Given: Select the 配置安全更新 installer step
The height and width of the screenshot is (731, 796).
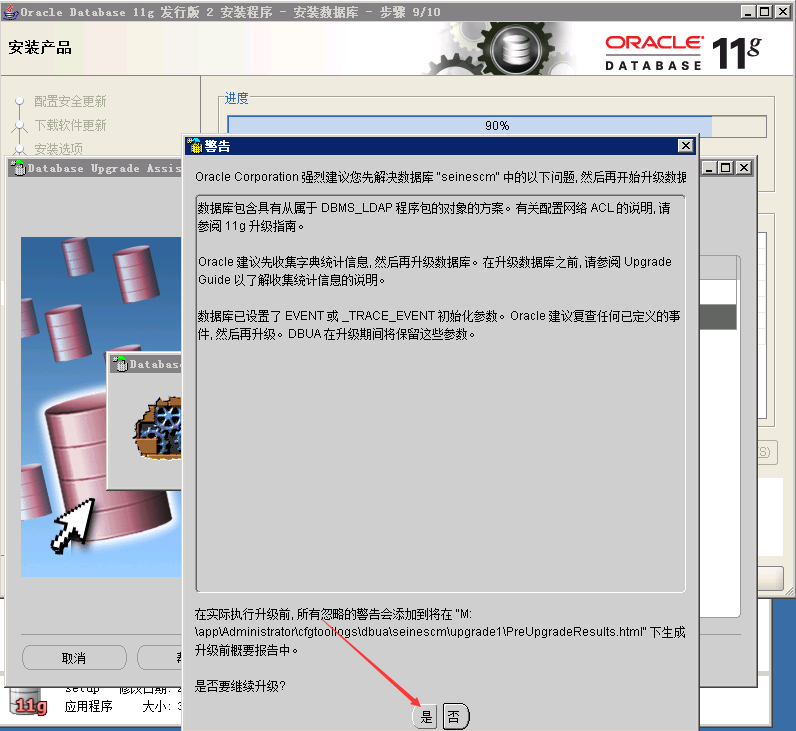Looking at the screenshot, I should click(x=70, y=102).
